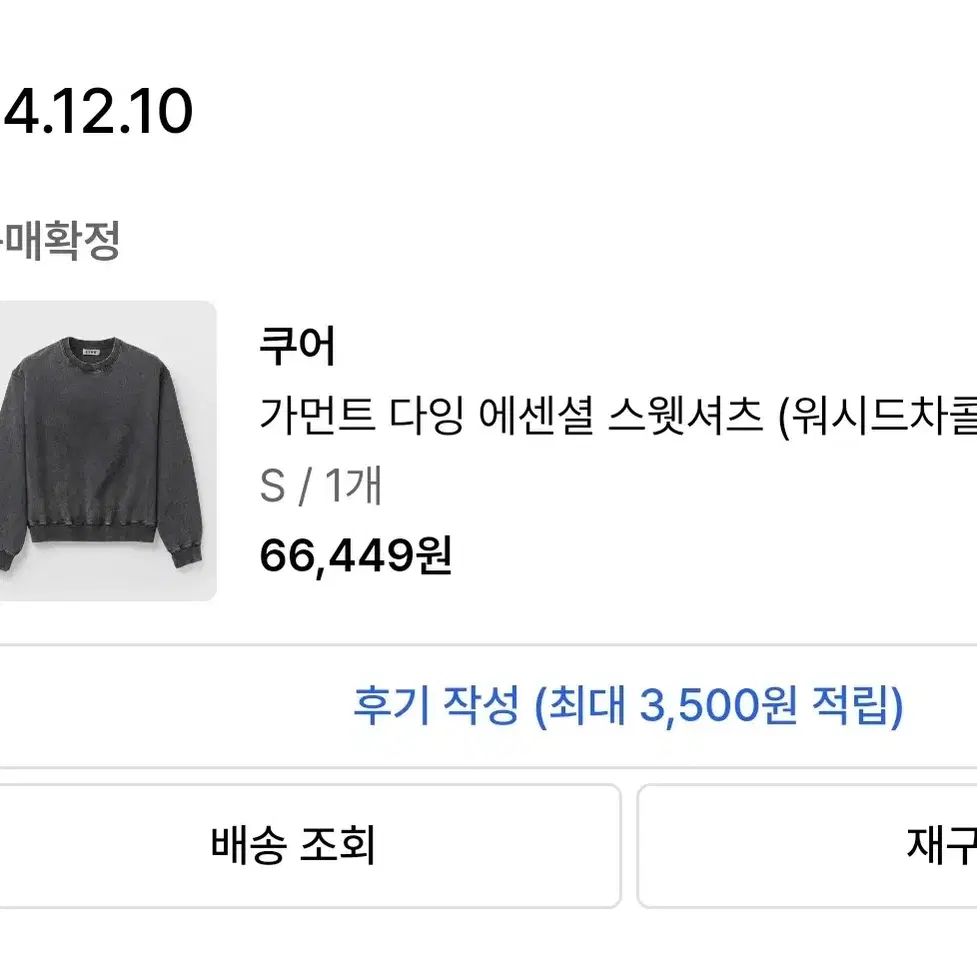Click the sweatshirt collar label in image
977x977 pixels.
(x=92, y=351)
